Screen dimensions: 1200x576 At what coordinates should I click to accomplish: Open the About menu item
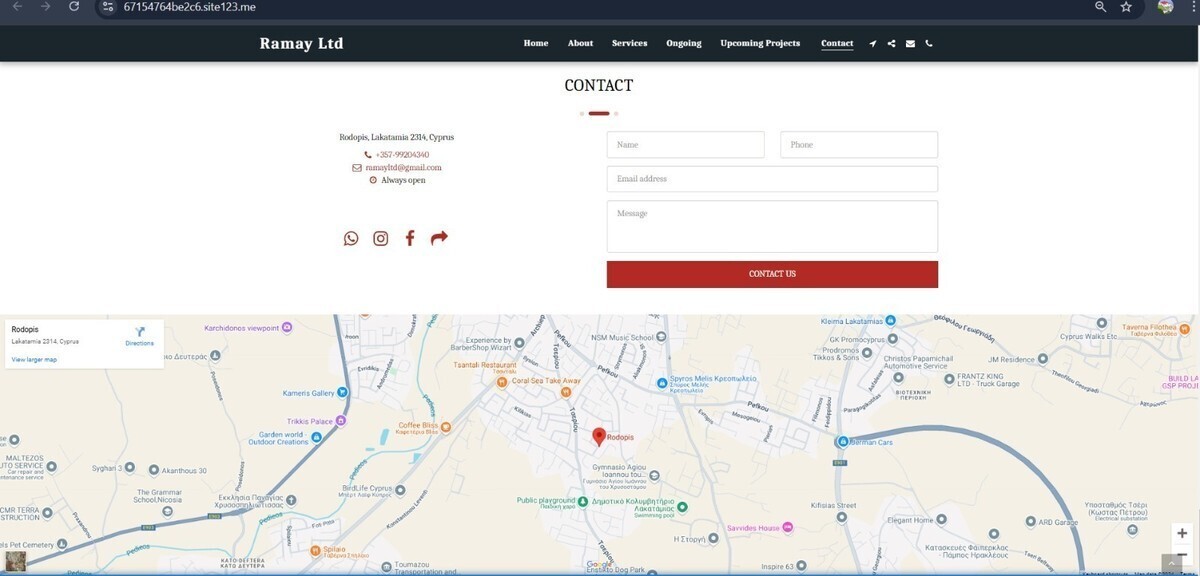pyautogui.click(x=580, y=43)
